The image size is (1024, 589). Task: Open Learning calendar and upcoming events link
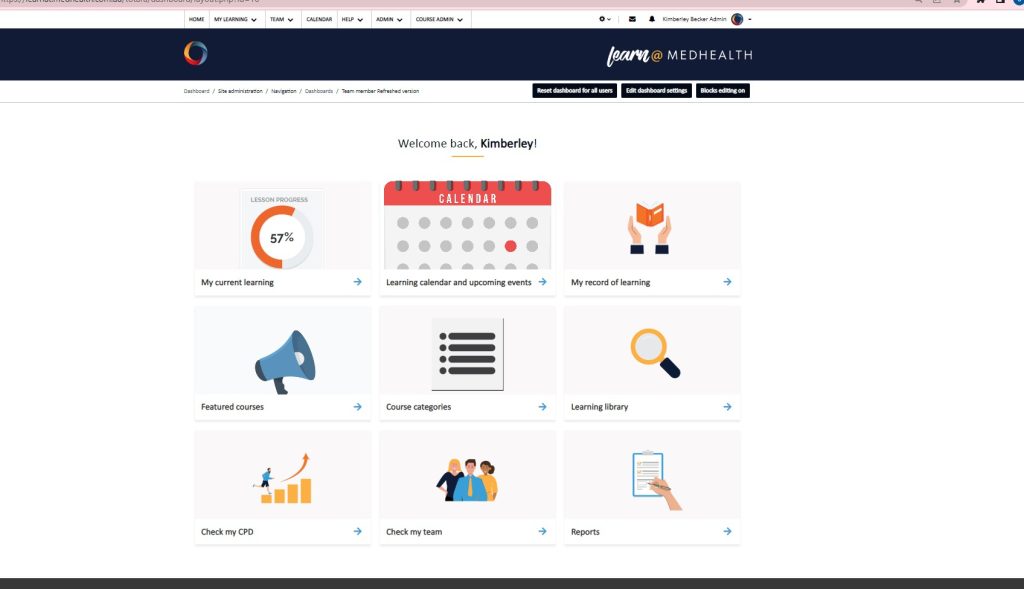coord(458,282)
